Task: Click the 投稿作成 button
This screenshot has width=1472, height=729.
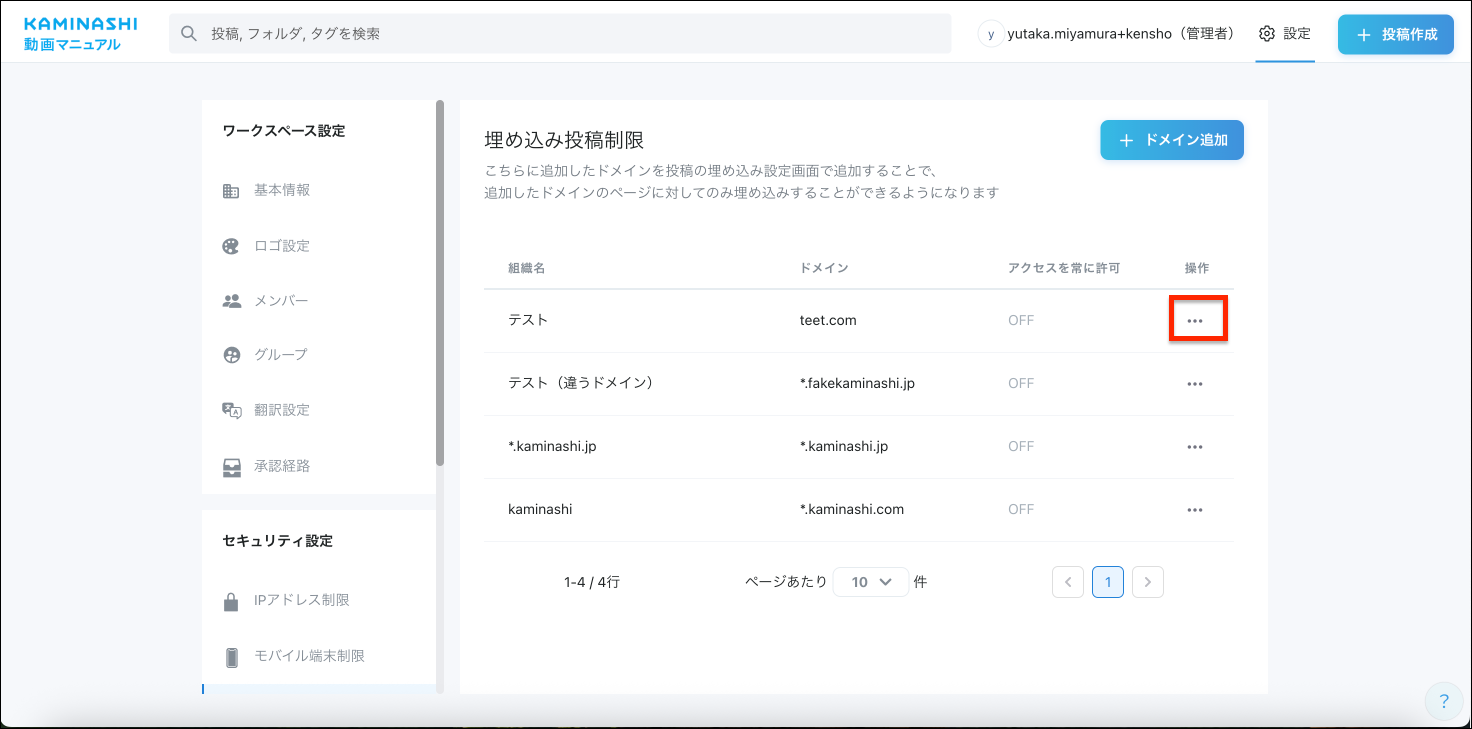Action: tap(1396, 34)
